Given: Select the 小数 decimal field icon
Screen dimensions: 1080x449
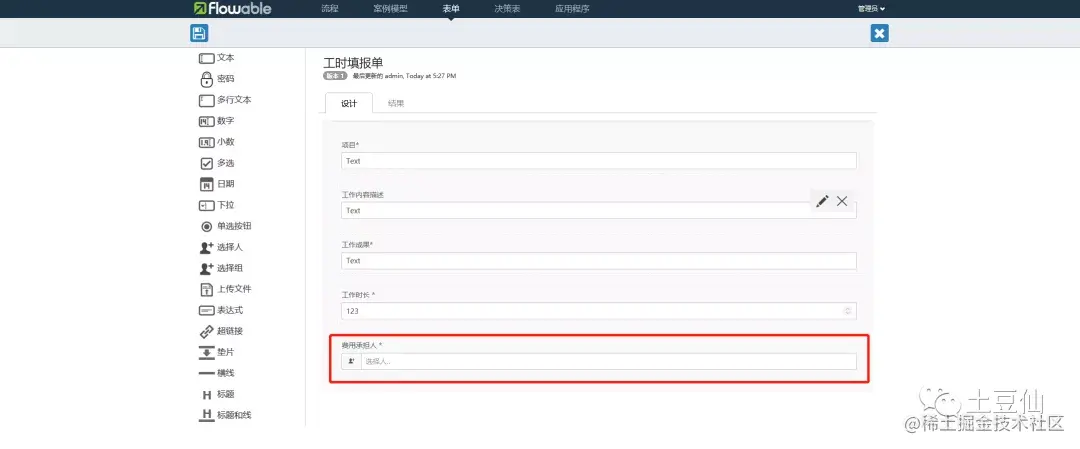Looking at the screenshot, I should 207,143.
